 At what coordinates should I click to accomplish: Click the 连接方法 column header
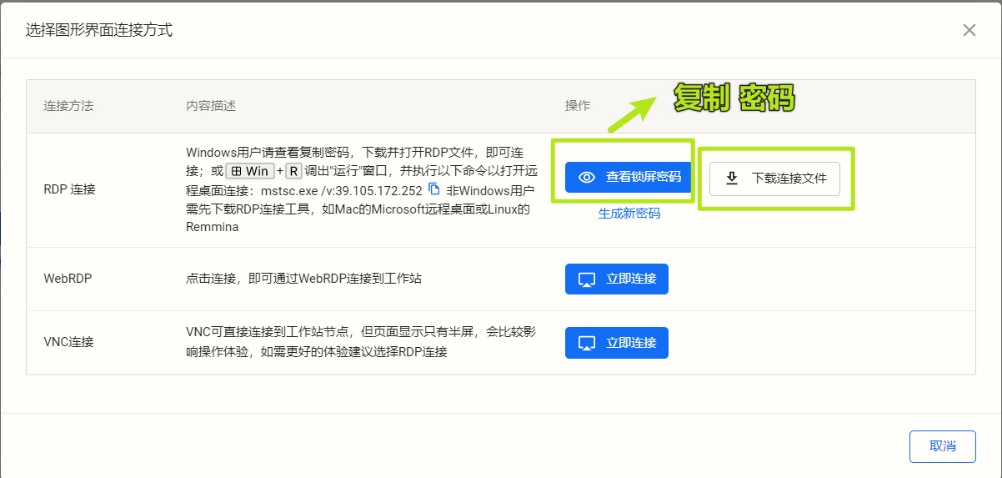pos(68,106)
